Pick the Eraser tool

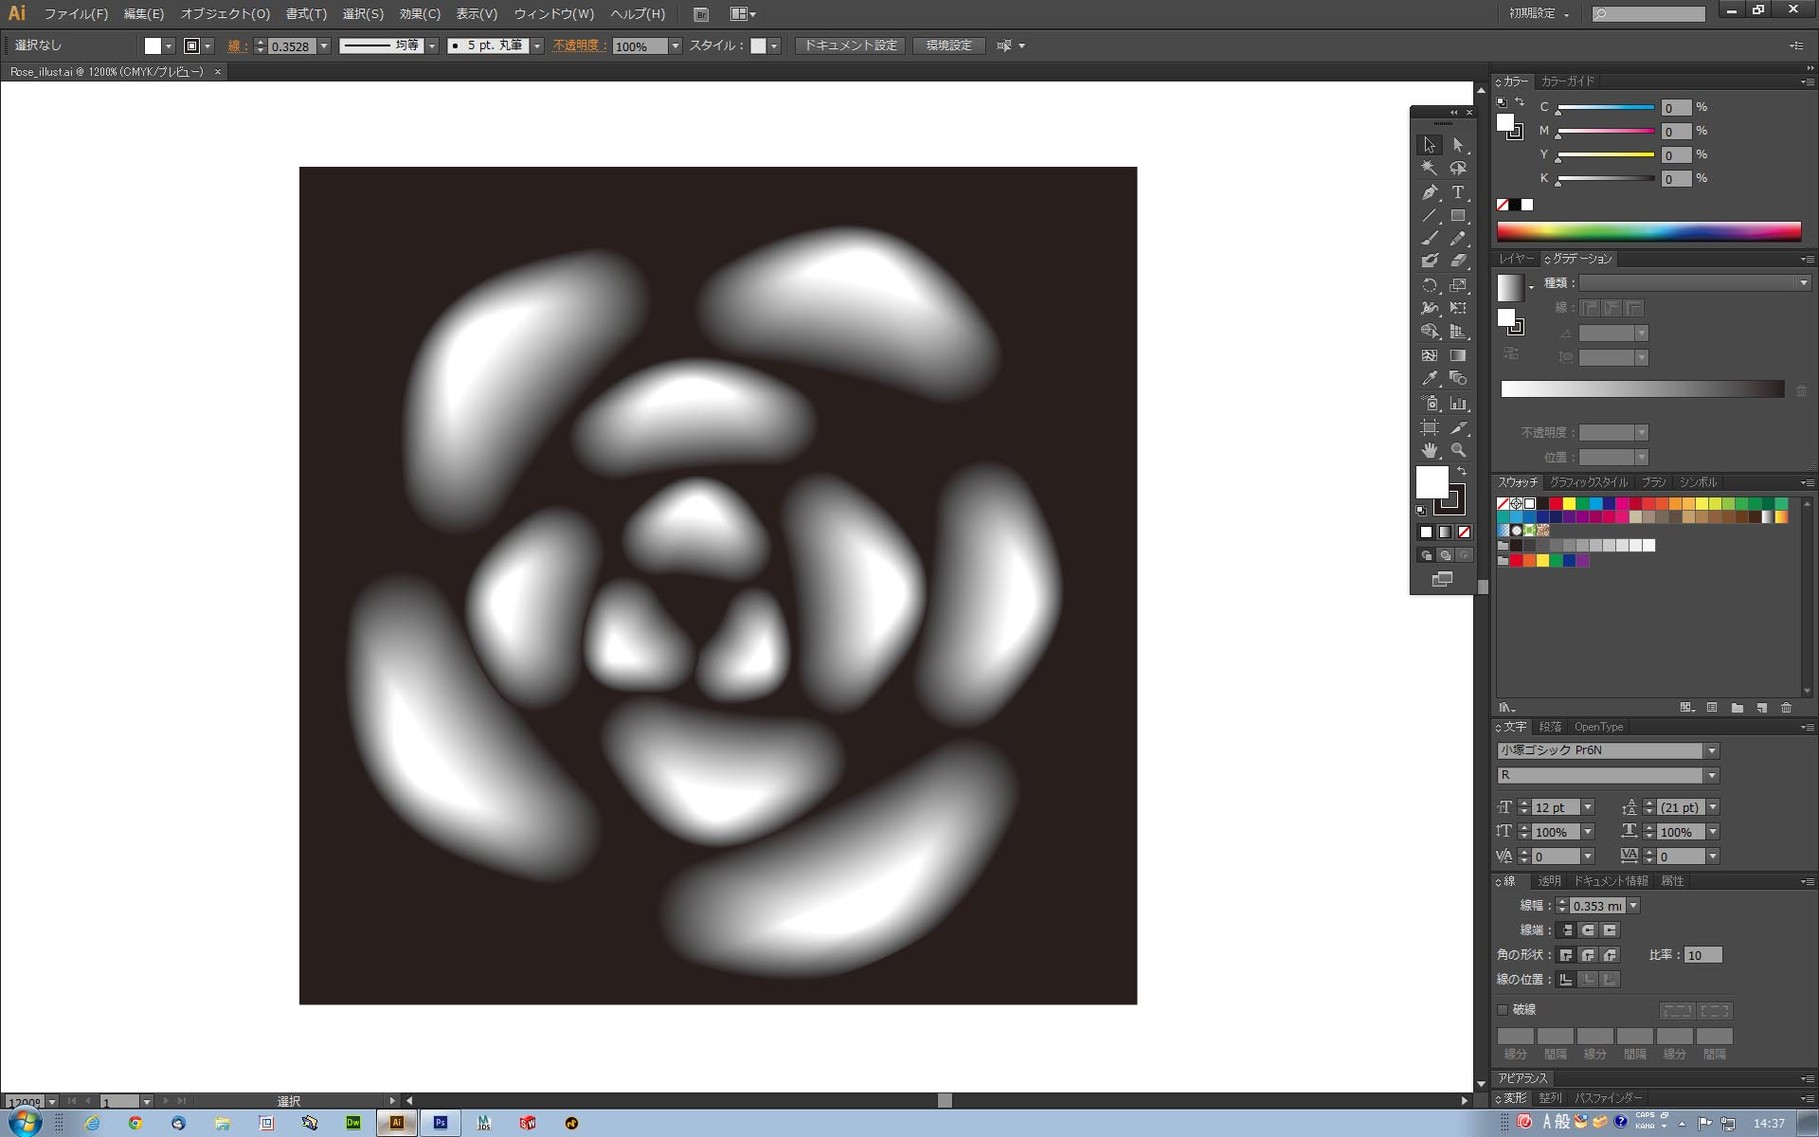pyautogui.click(x=1458, y=261)
